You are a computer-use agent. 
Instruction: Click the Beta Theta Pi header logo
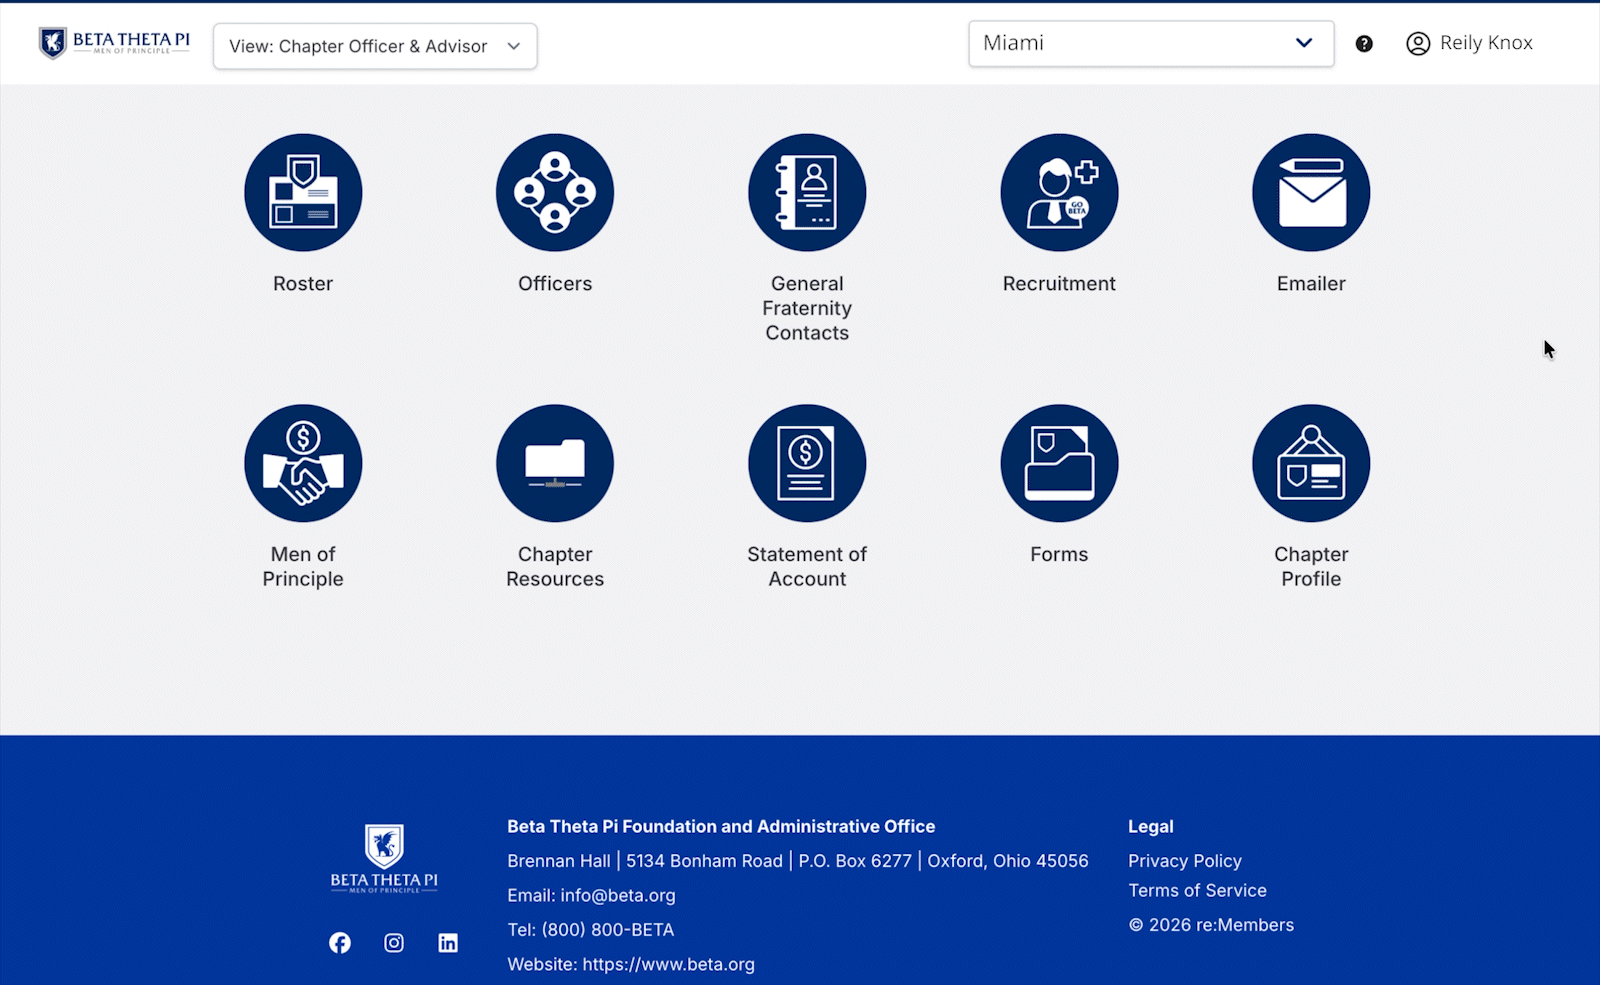(x=114, y=43)
